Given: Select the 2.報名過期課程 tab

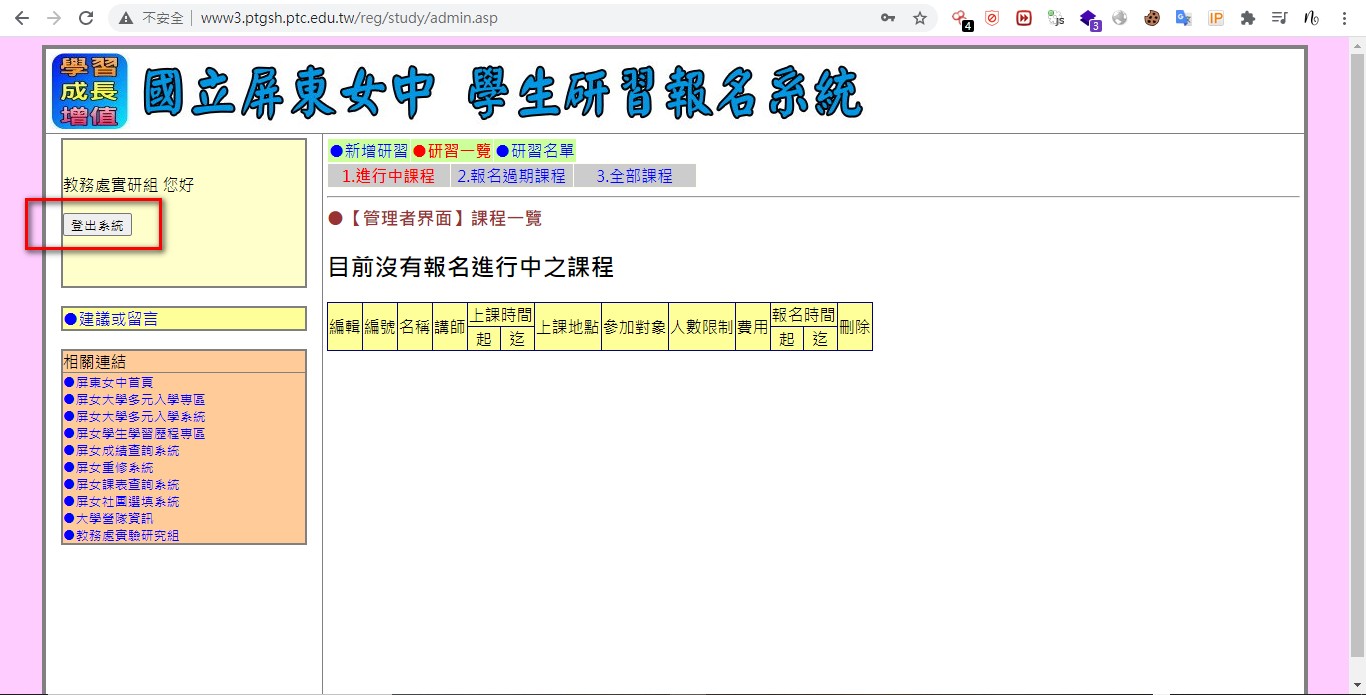Looking at the screenshot, I should point(512,176).
